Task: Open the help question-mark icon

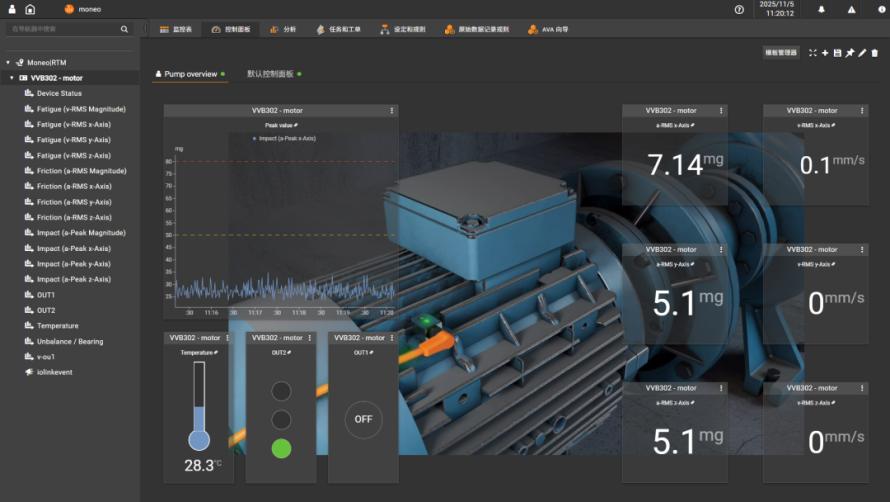Action: click(x=739, y=10)
